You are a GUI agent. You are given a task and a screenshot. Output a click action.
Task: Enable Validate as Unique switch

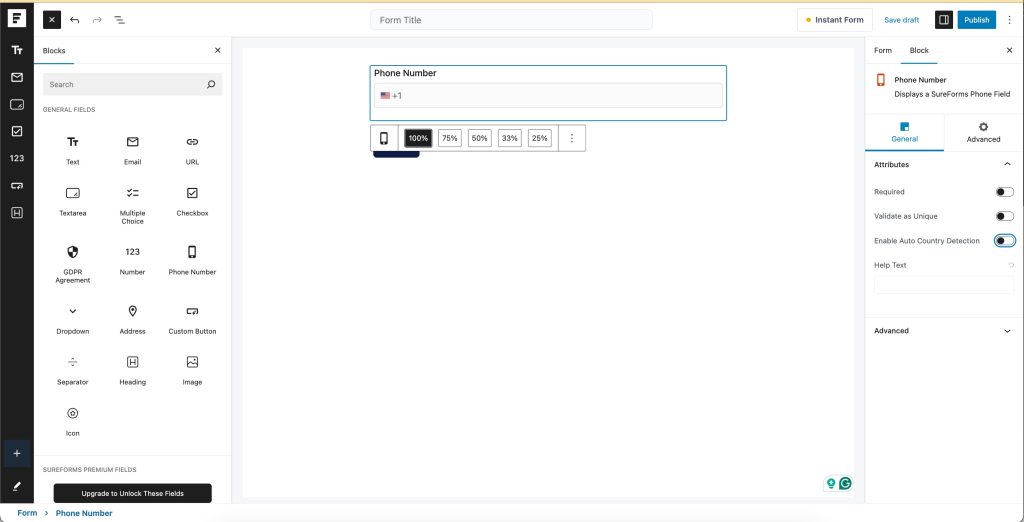[1004, 216]
